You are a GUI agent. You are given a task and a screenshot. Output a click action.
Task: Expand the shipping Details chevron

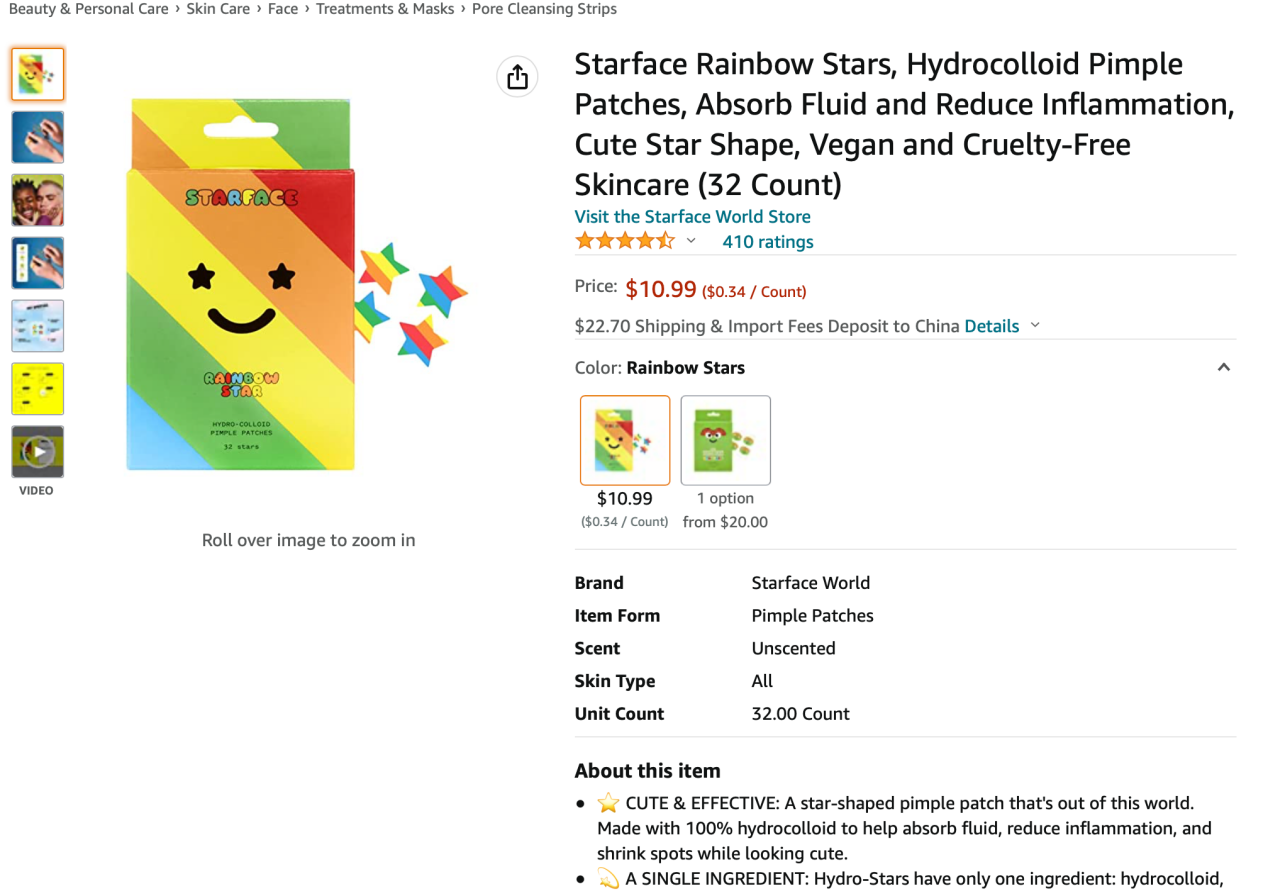click(x=1035, y=325)
